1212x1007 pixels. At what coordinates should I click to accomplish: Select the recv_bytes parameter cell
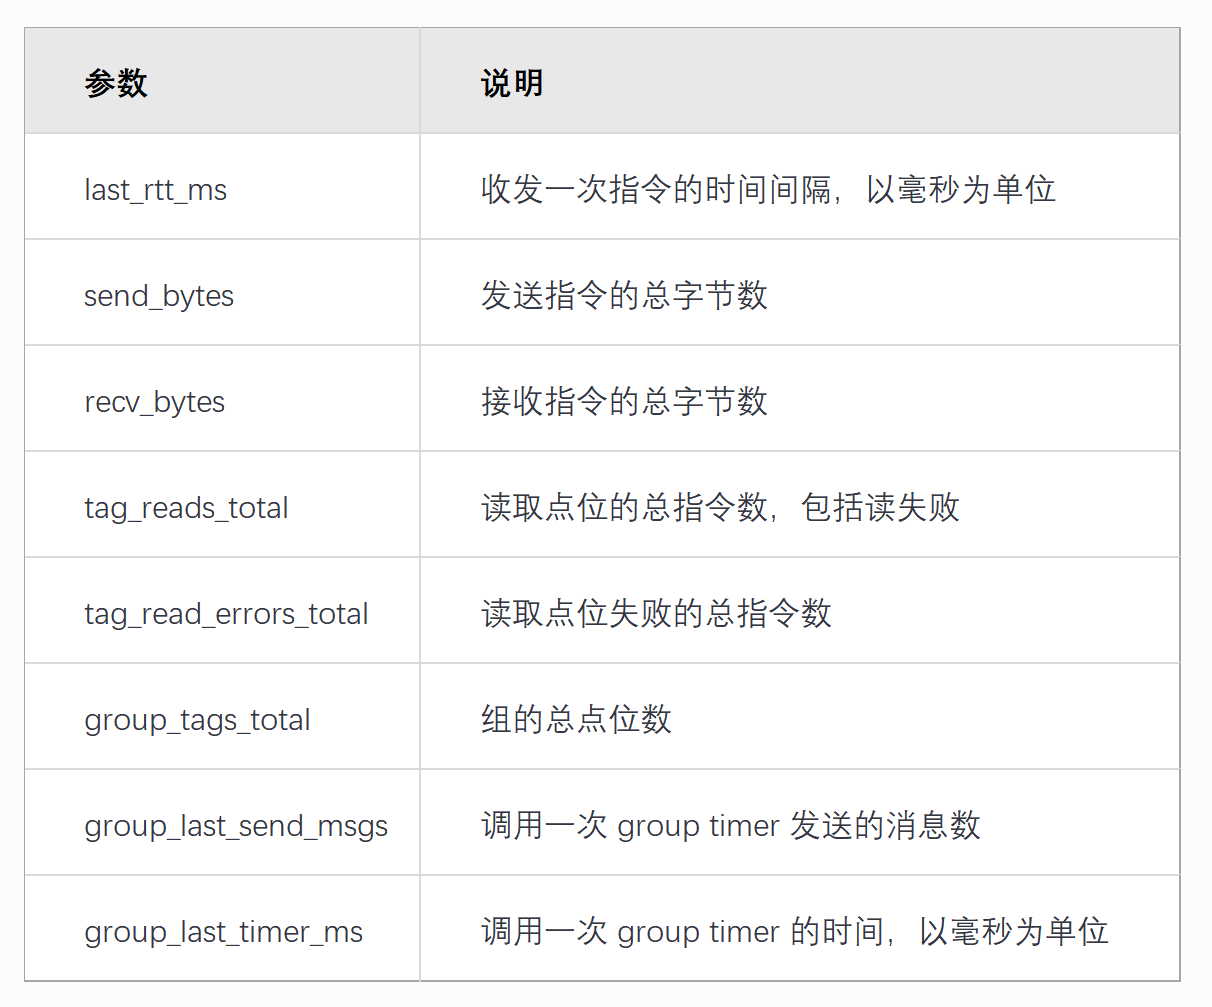point(155,402)
